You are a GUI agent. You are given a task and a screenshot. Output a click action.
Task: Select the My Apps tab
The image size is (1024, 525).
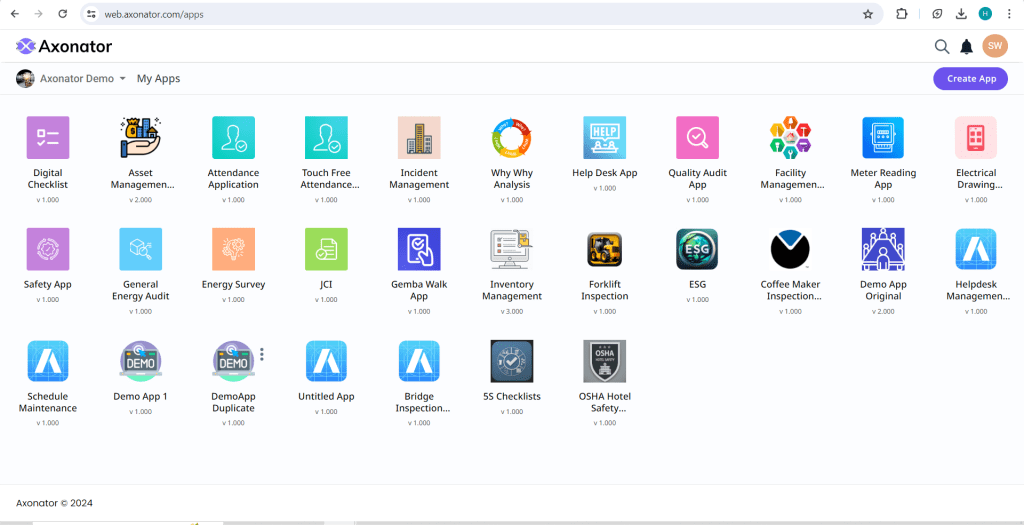coord(158,79)
